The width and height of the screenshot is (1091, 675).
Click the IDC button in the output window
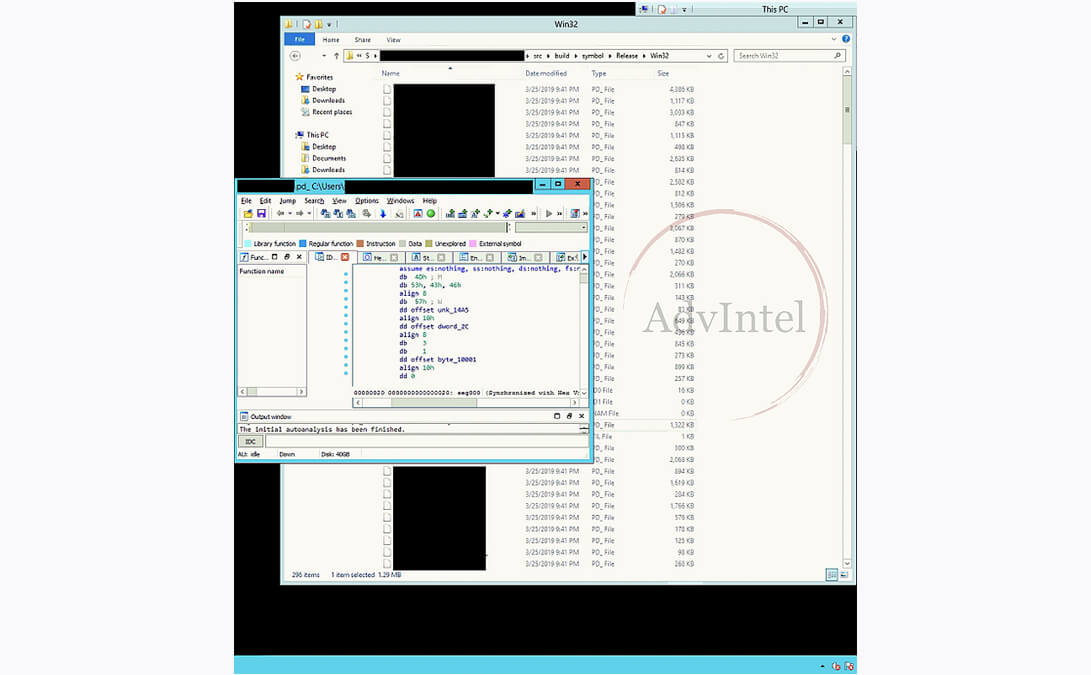click(x=250, y=441)
